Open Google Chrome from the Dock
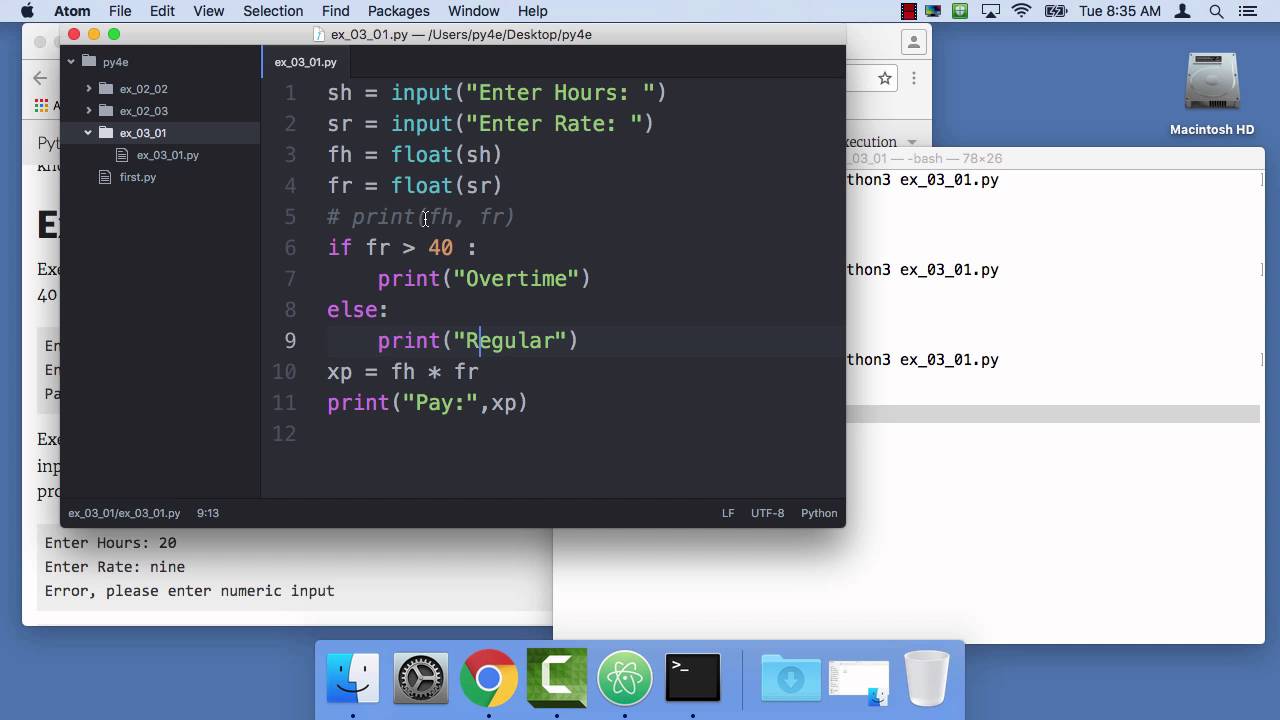Viewport: 1280px width, 720px height. [x=489, y=679]
